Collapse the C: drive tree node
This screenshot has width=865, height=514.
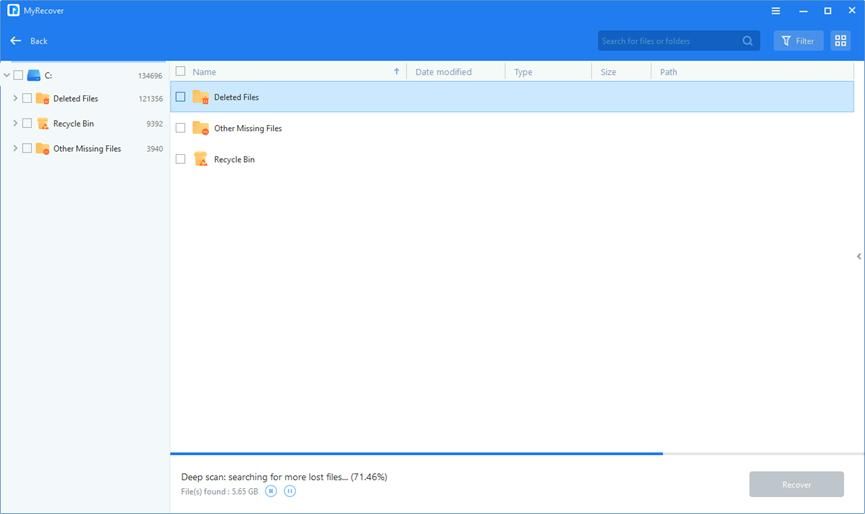(x=6, y=75)
